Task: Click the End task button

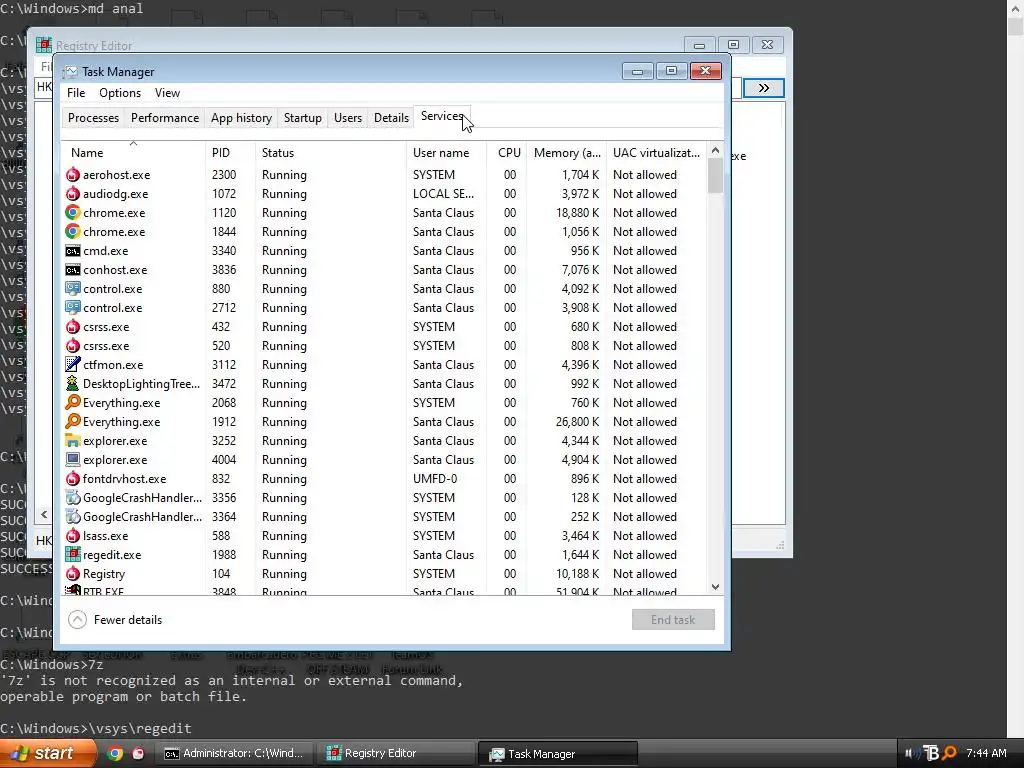Action: click(x=673, y=620)
